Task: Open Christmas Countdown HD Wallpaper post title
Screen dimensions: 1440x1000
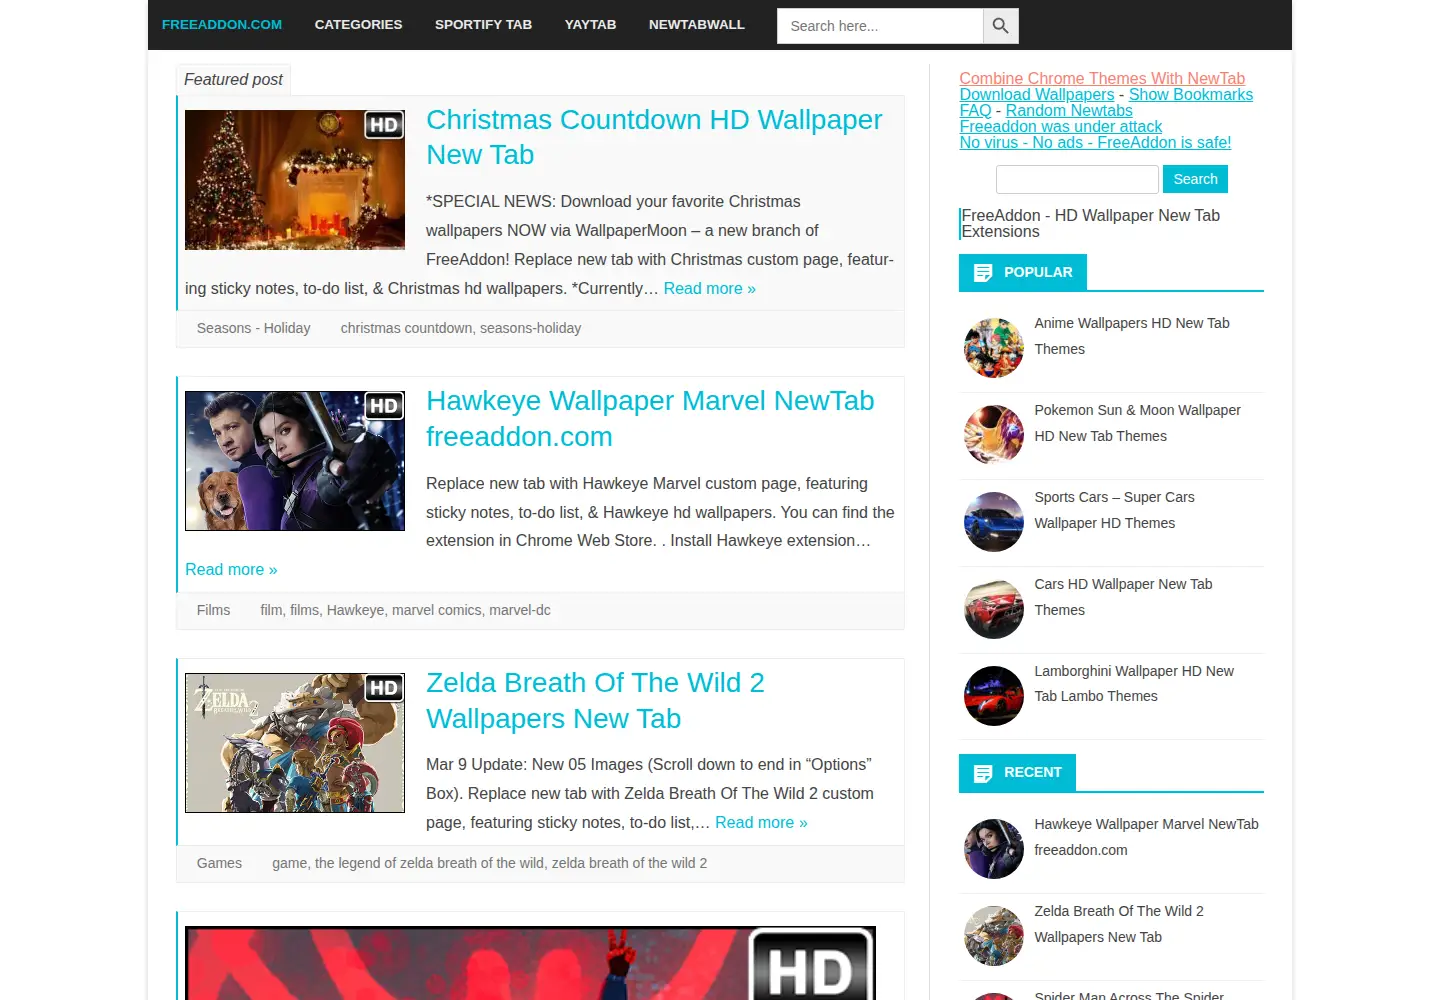Action: 654,137
